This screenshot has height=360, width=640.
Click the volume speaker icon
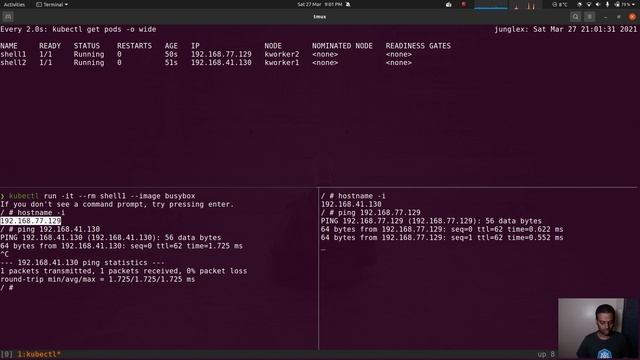(598, 4)
